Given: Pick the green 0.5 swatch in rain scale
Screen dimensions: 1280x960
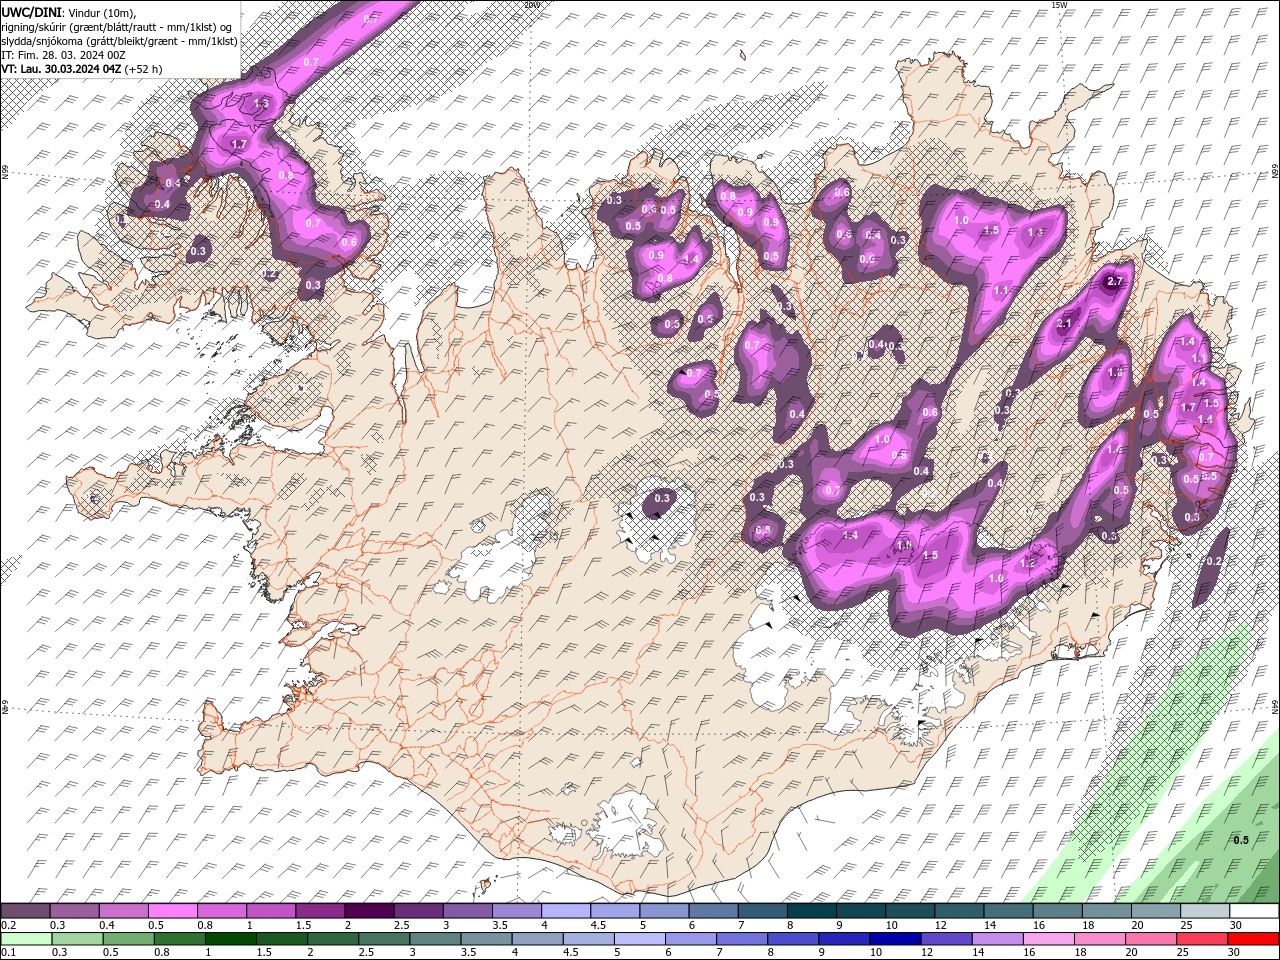Looking at the screenshot, I should coord(128,939).
